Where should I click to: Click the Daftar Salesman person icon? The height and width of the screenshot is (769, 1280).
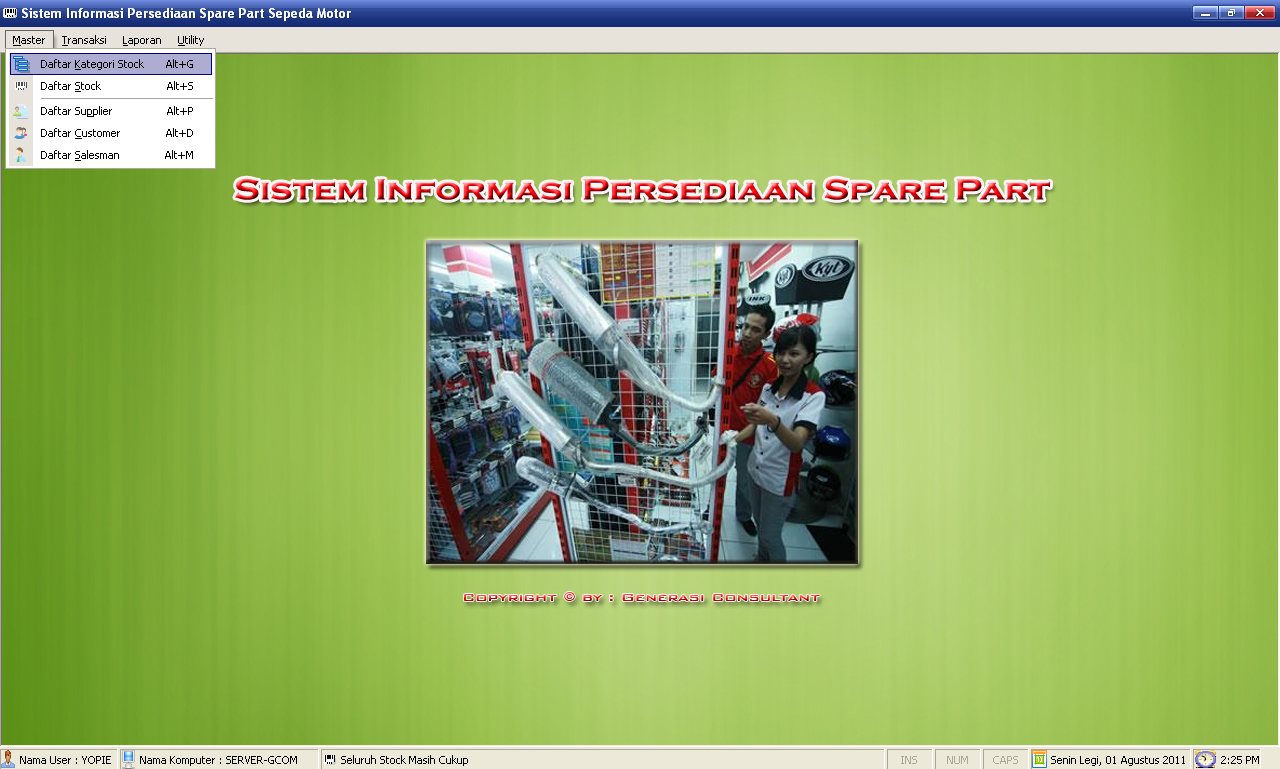point(21,155)
